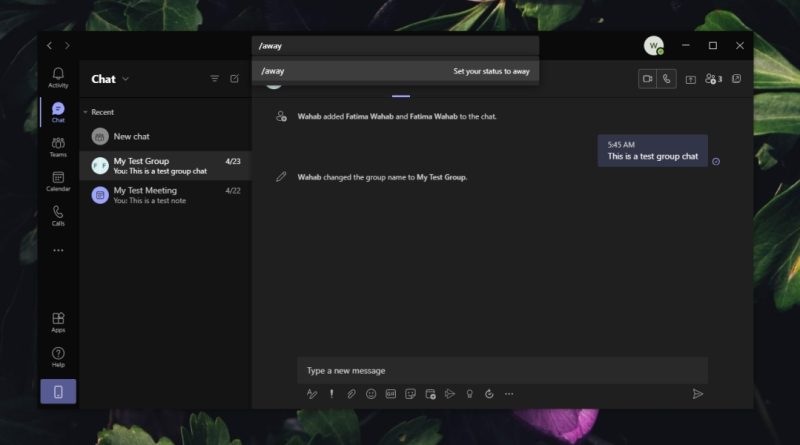Click the group name changed notice
Screen dimensions: 800x445
[382, 177]
